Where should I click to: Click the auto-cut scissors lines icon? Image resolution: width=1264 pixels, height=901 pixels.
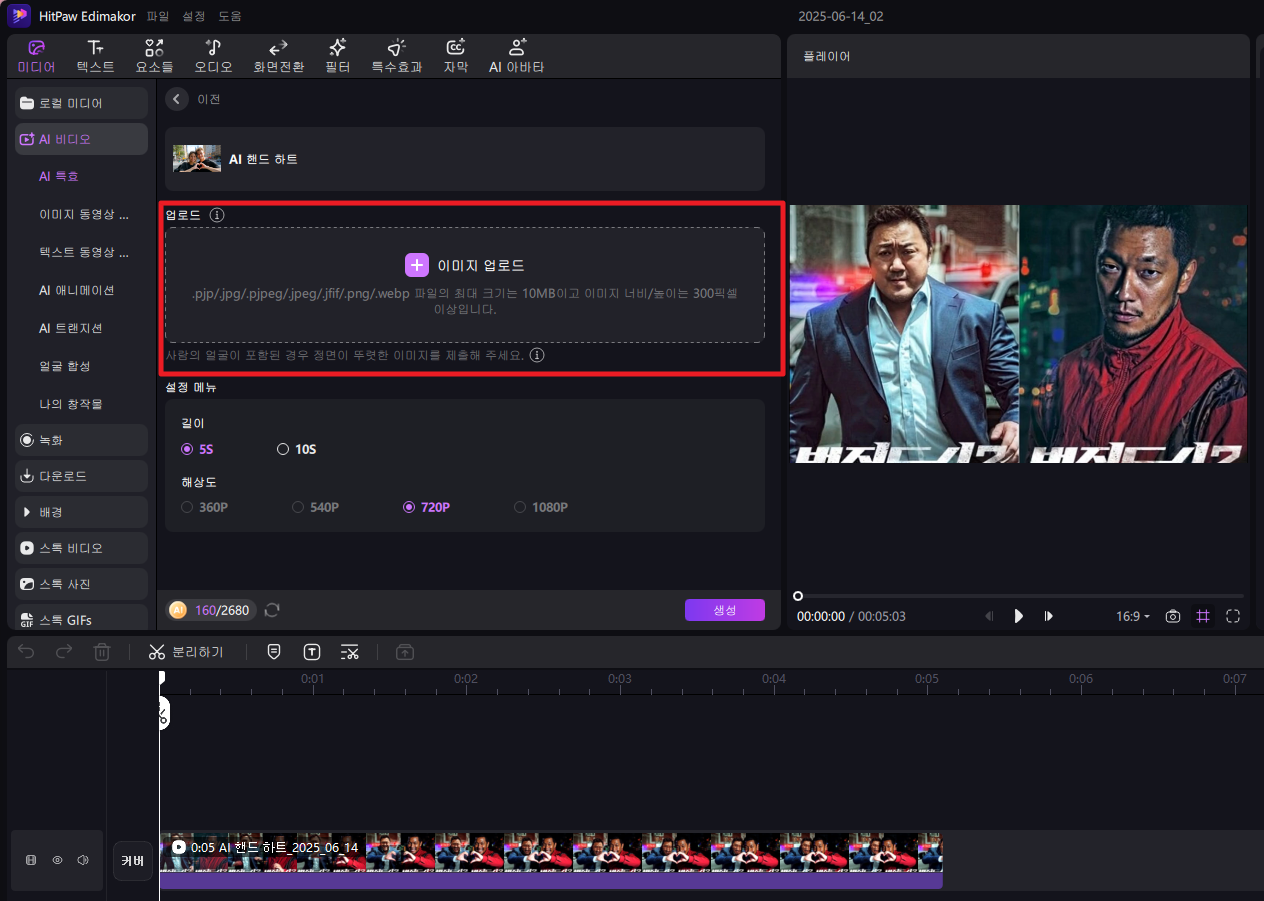click(x=350, y=652)
